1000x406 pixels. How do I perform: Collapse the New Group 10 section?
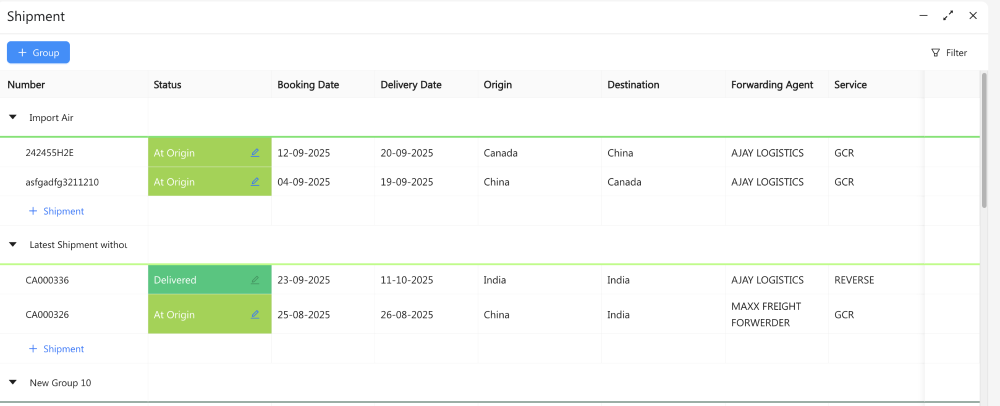point(13,382)
